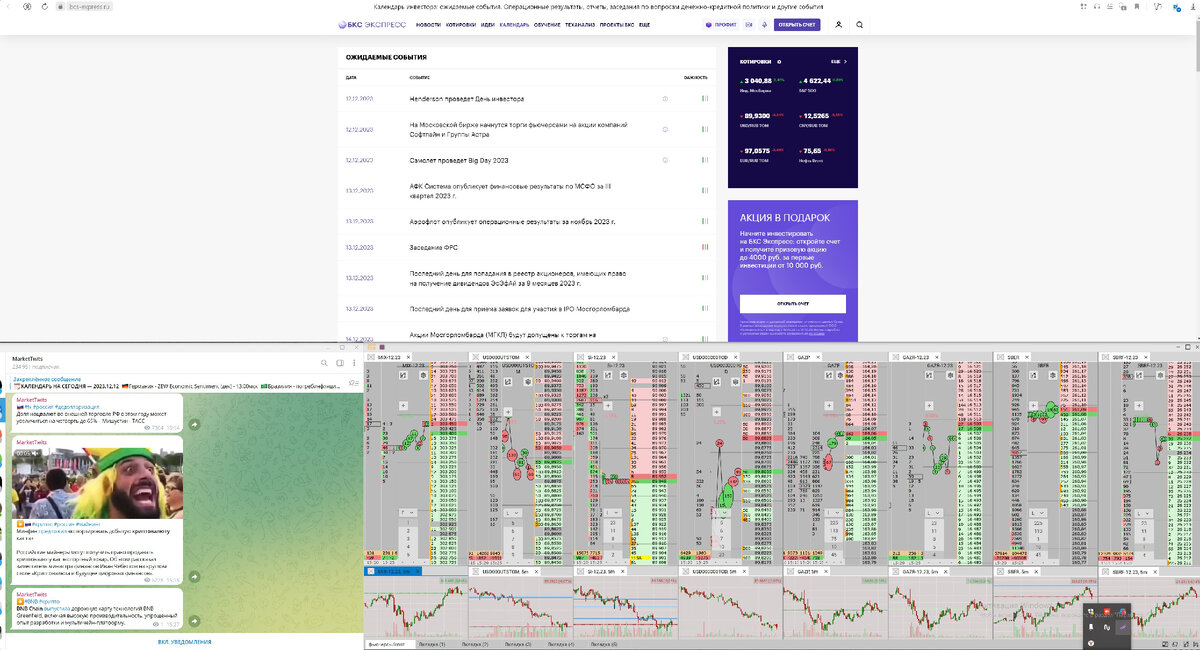Expand the L volume dropdown in USD000UTSTOM order book
The width and height of the screenshot is (1200, 650).
coord(513,513)
